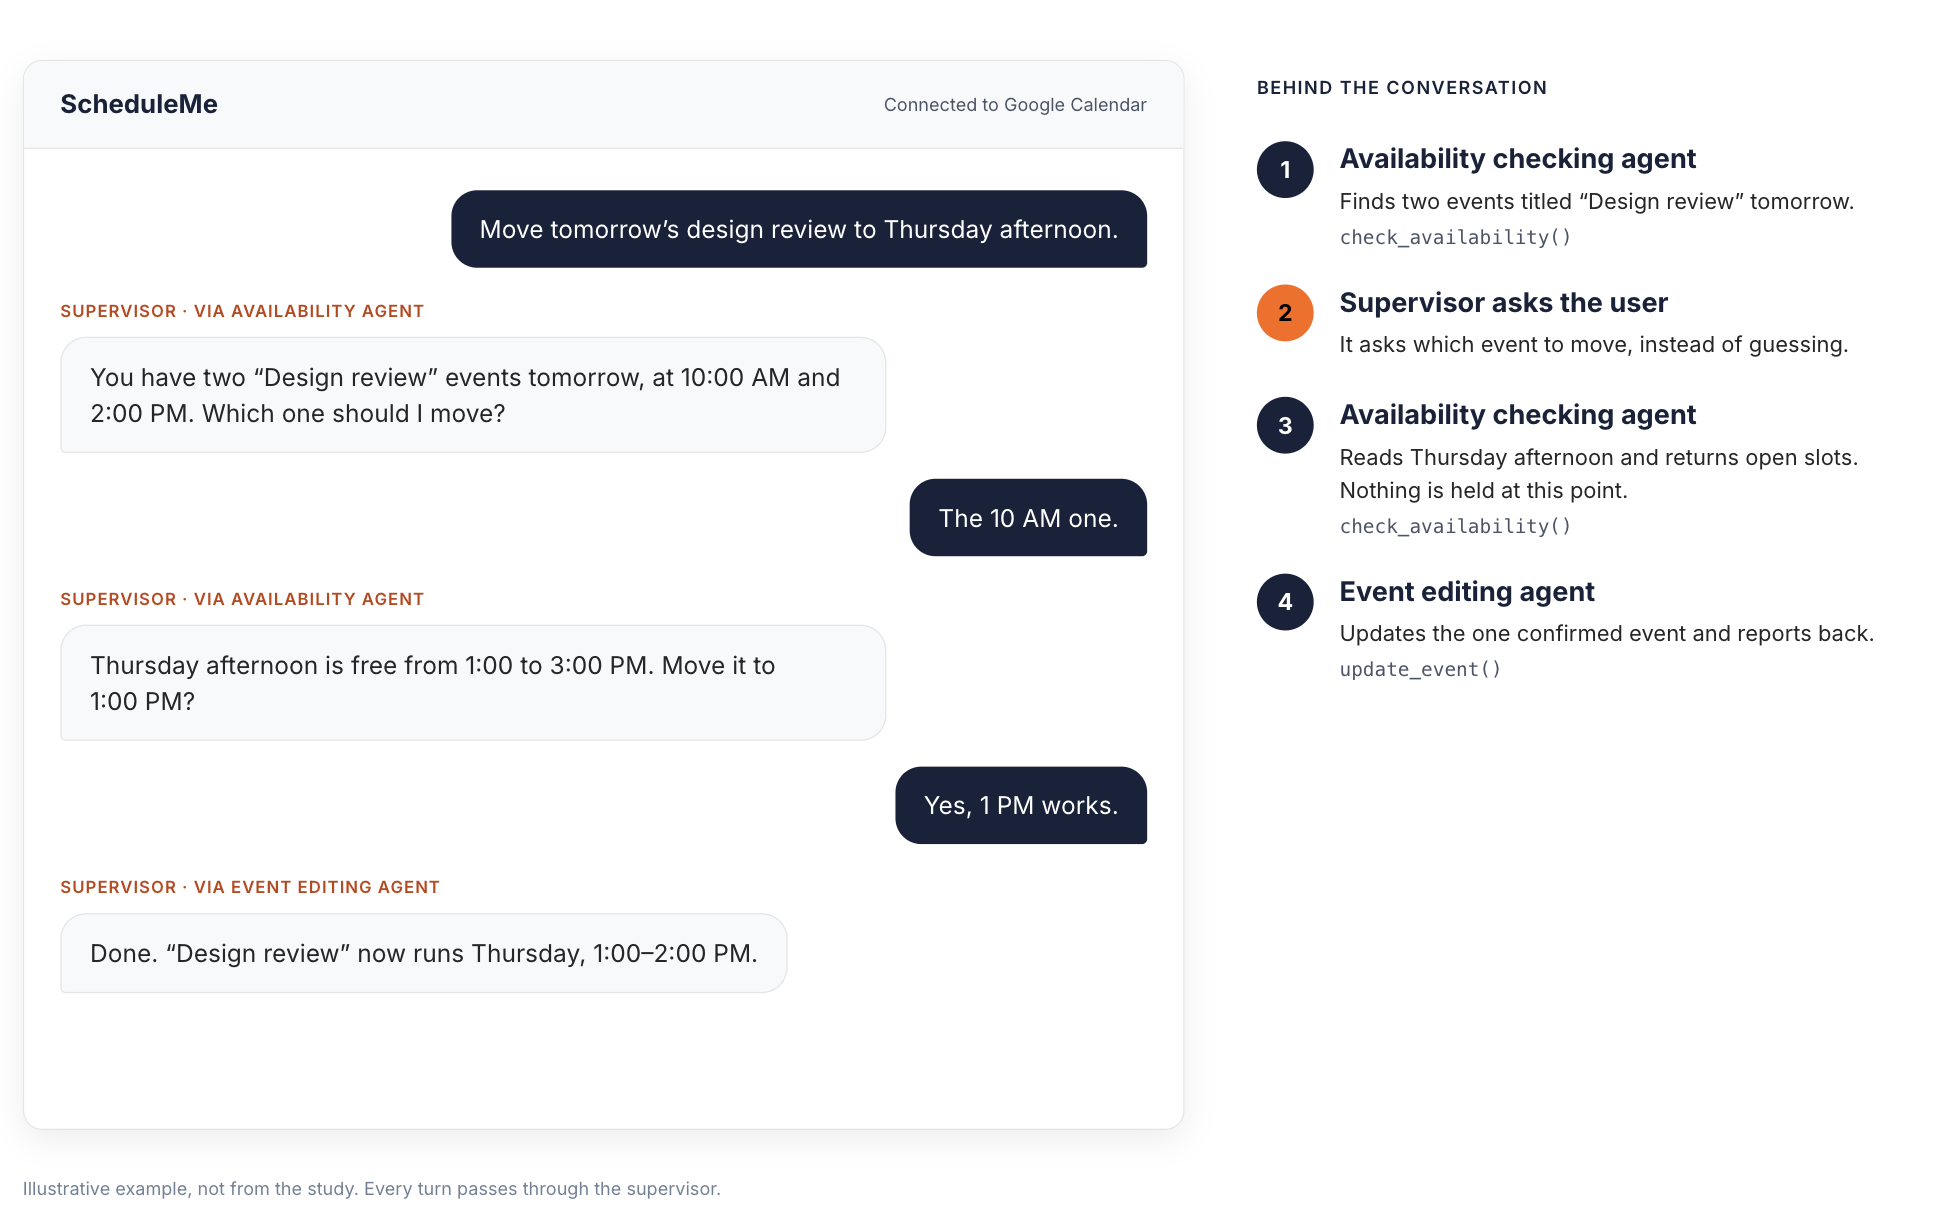Click the Behind the Conversation heading

tap(1402, 88)
